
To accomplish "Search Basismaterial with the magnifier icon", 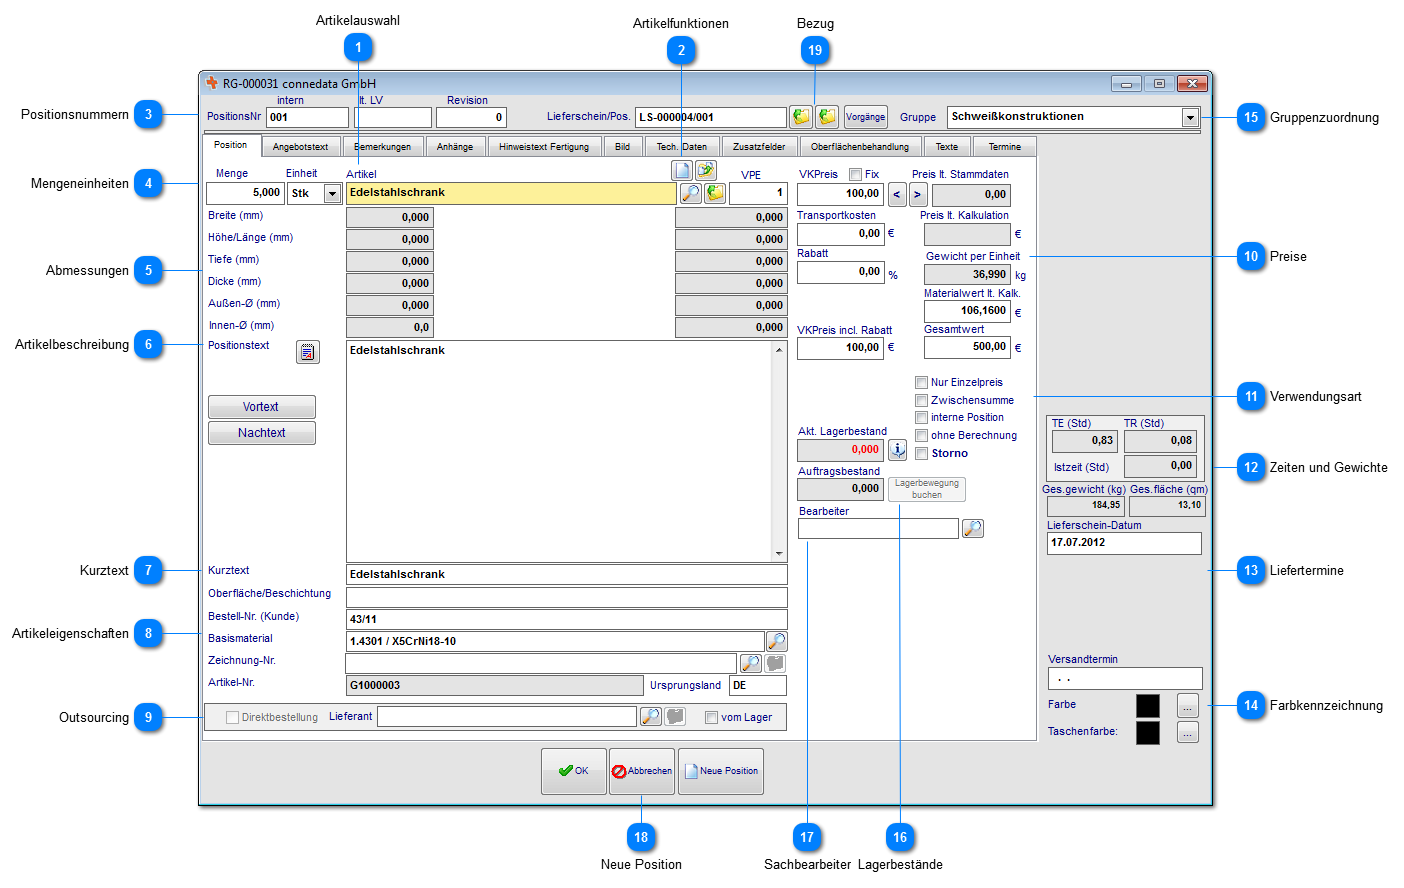I will tap(776, 641).
